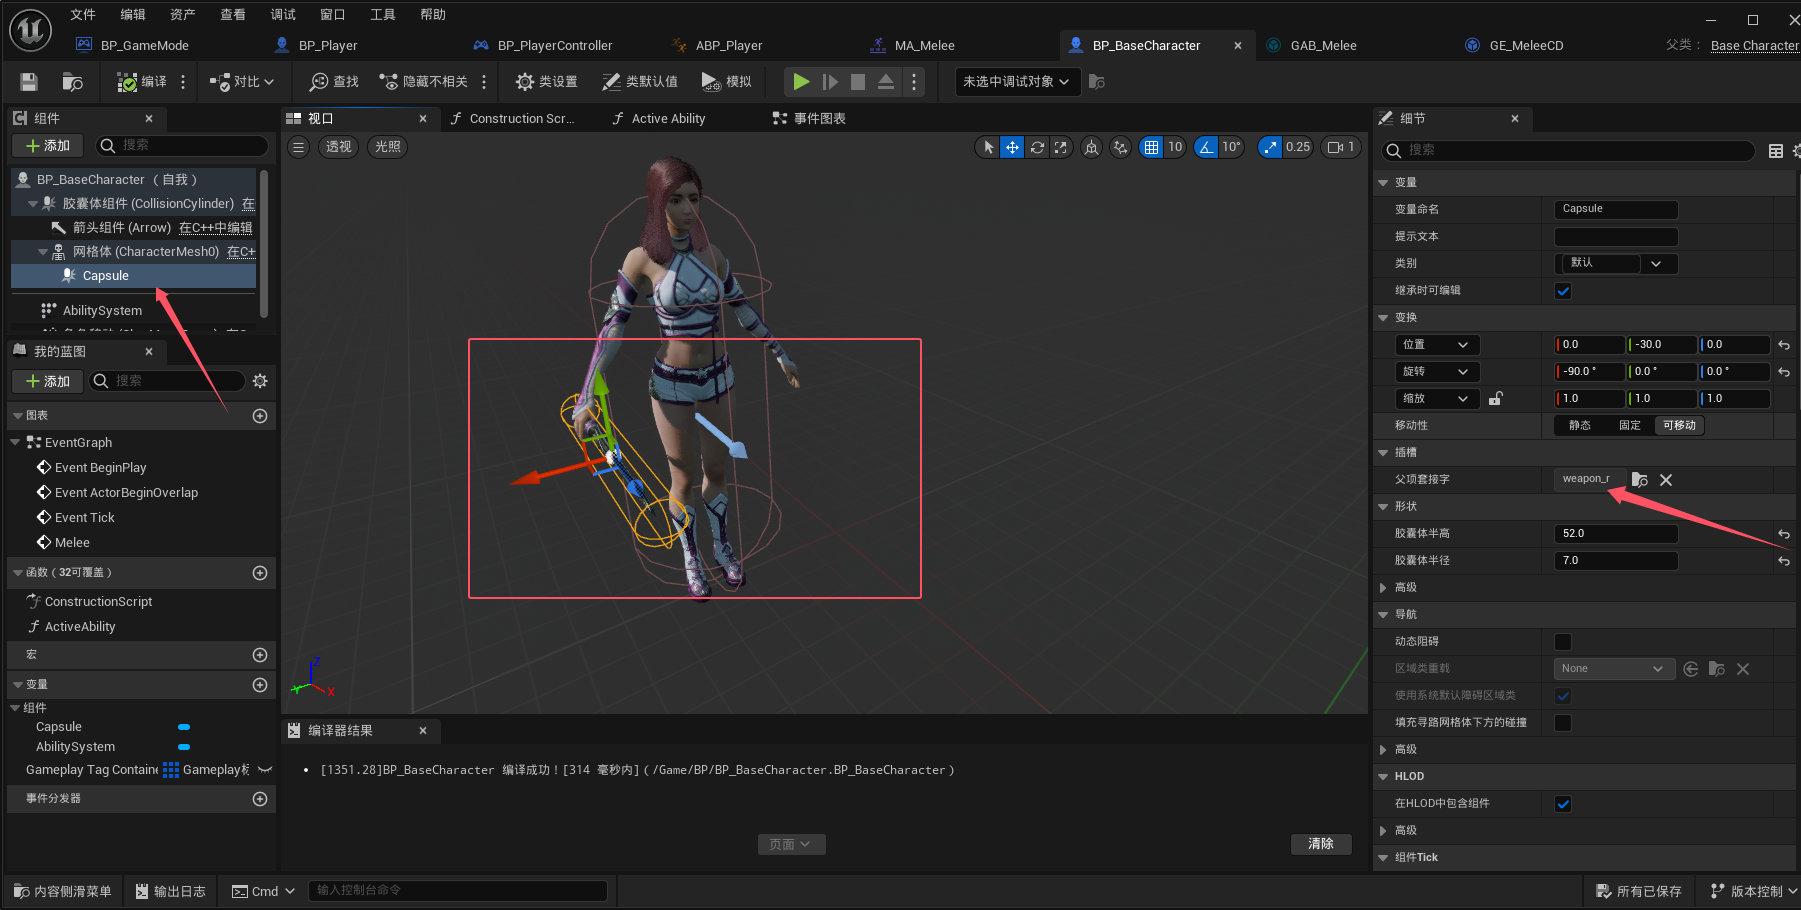Set mobility to Stationary (固定)
The width and height of the screenshot is (1801, 910).
pyautogui.click(x=1630, y=425)
